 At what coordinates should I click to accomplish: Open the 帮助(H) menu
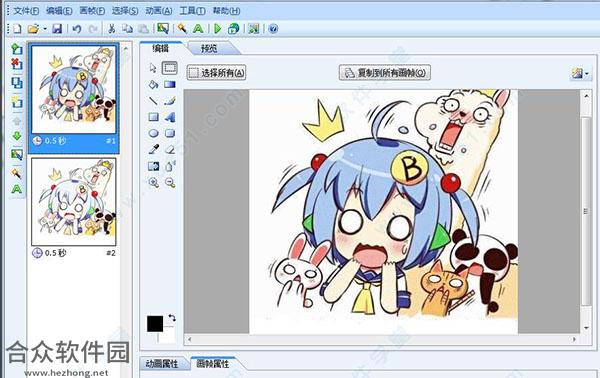[x=226, y=11]
